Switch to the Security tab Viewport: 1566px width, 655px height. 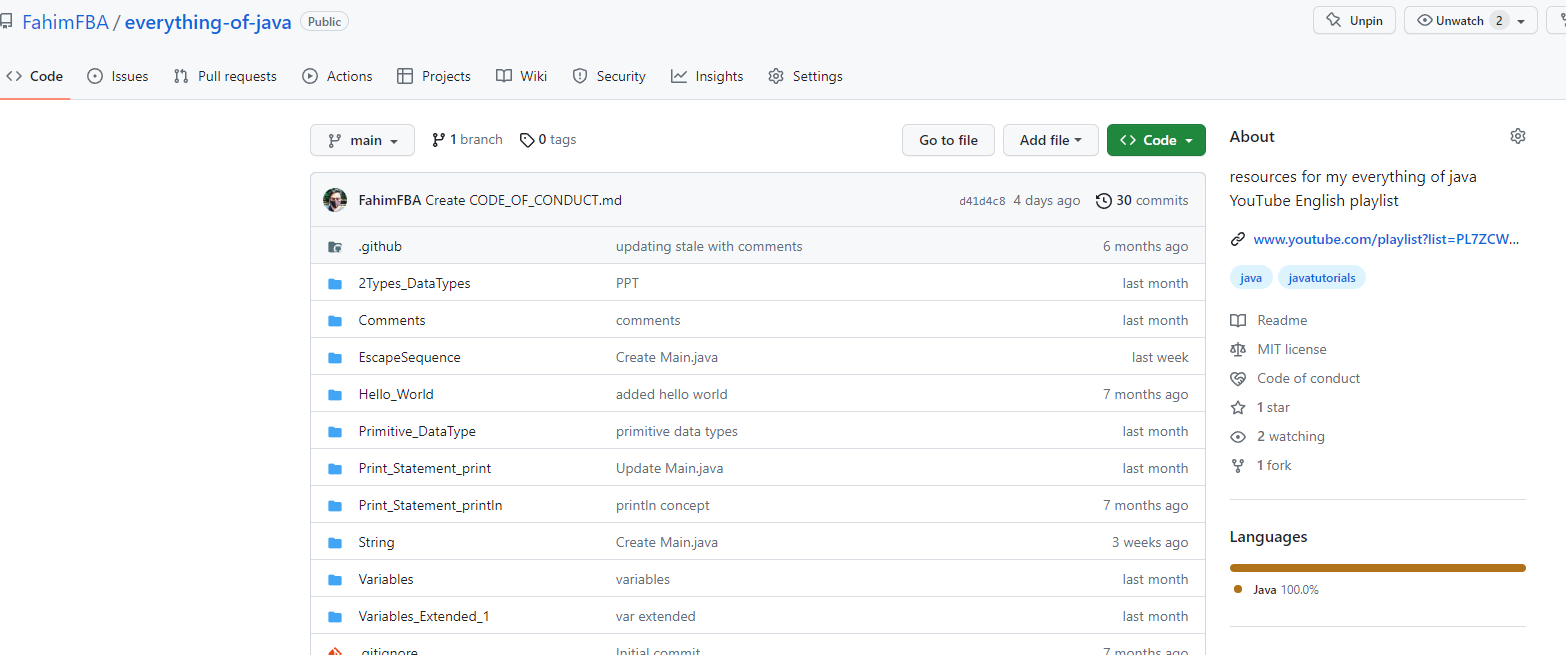609,76
